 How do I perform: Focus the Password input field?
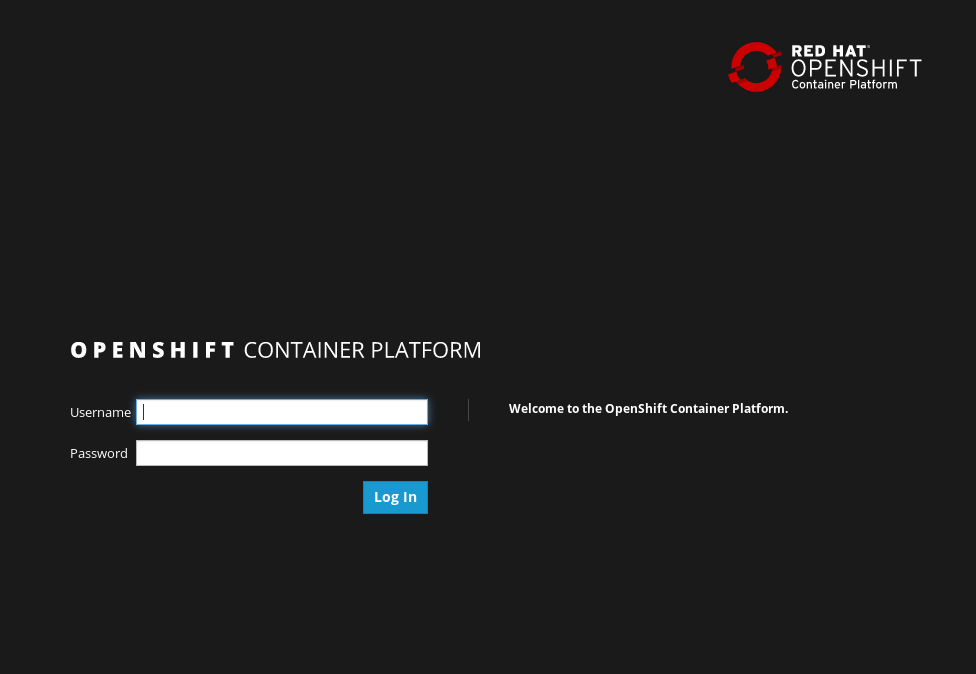[x=282, y=453]
